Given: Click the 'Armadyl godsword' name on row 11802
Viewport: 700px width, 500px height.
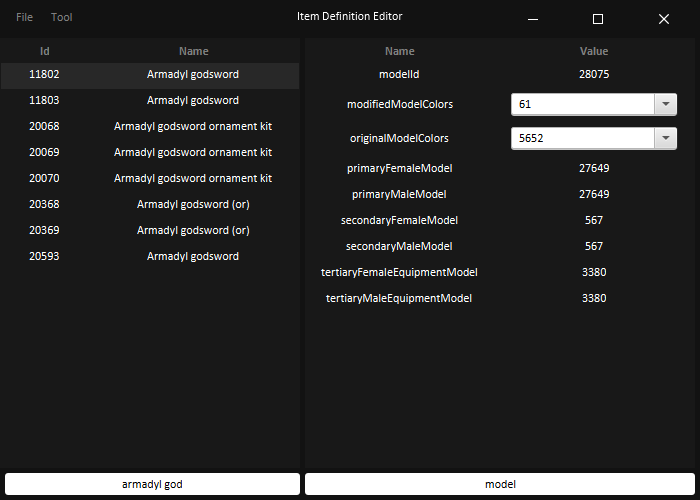Looking at the screenshot, I should pos(193,75).
